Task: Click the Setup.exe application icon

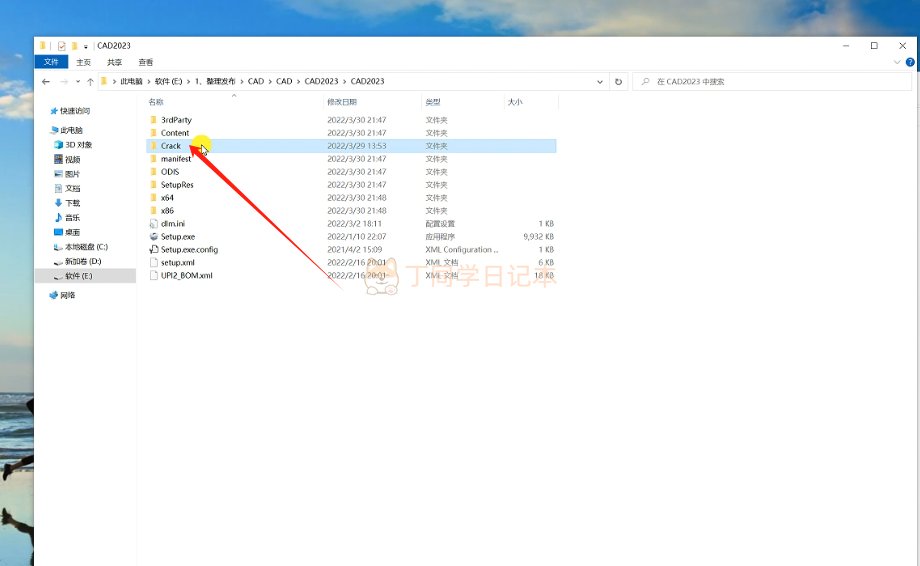Action: point(153,237)
